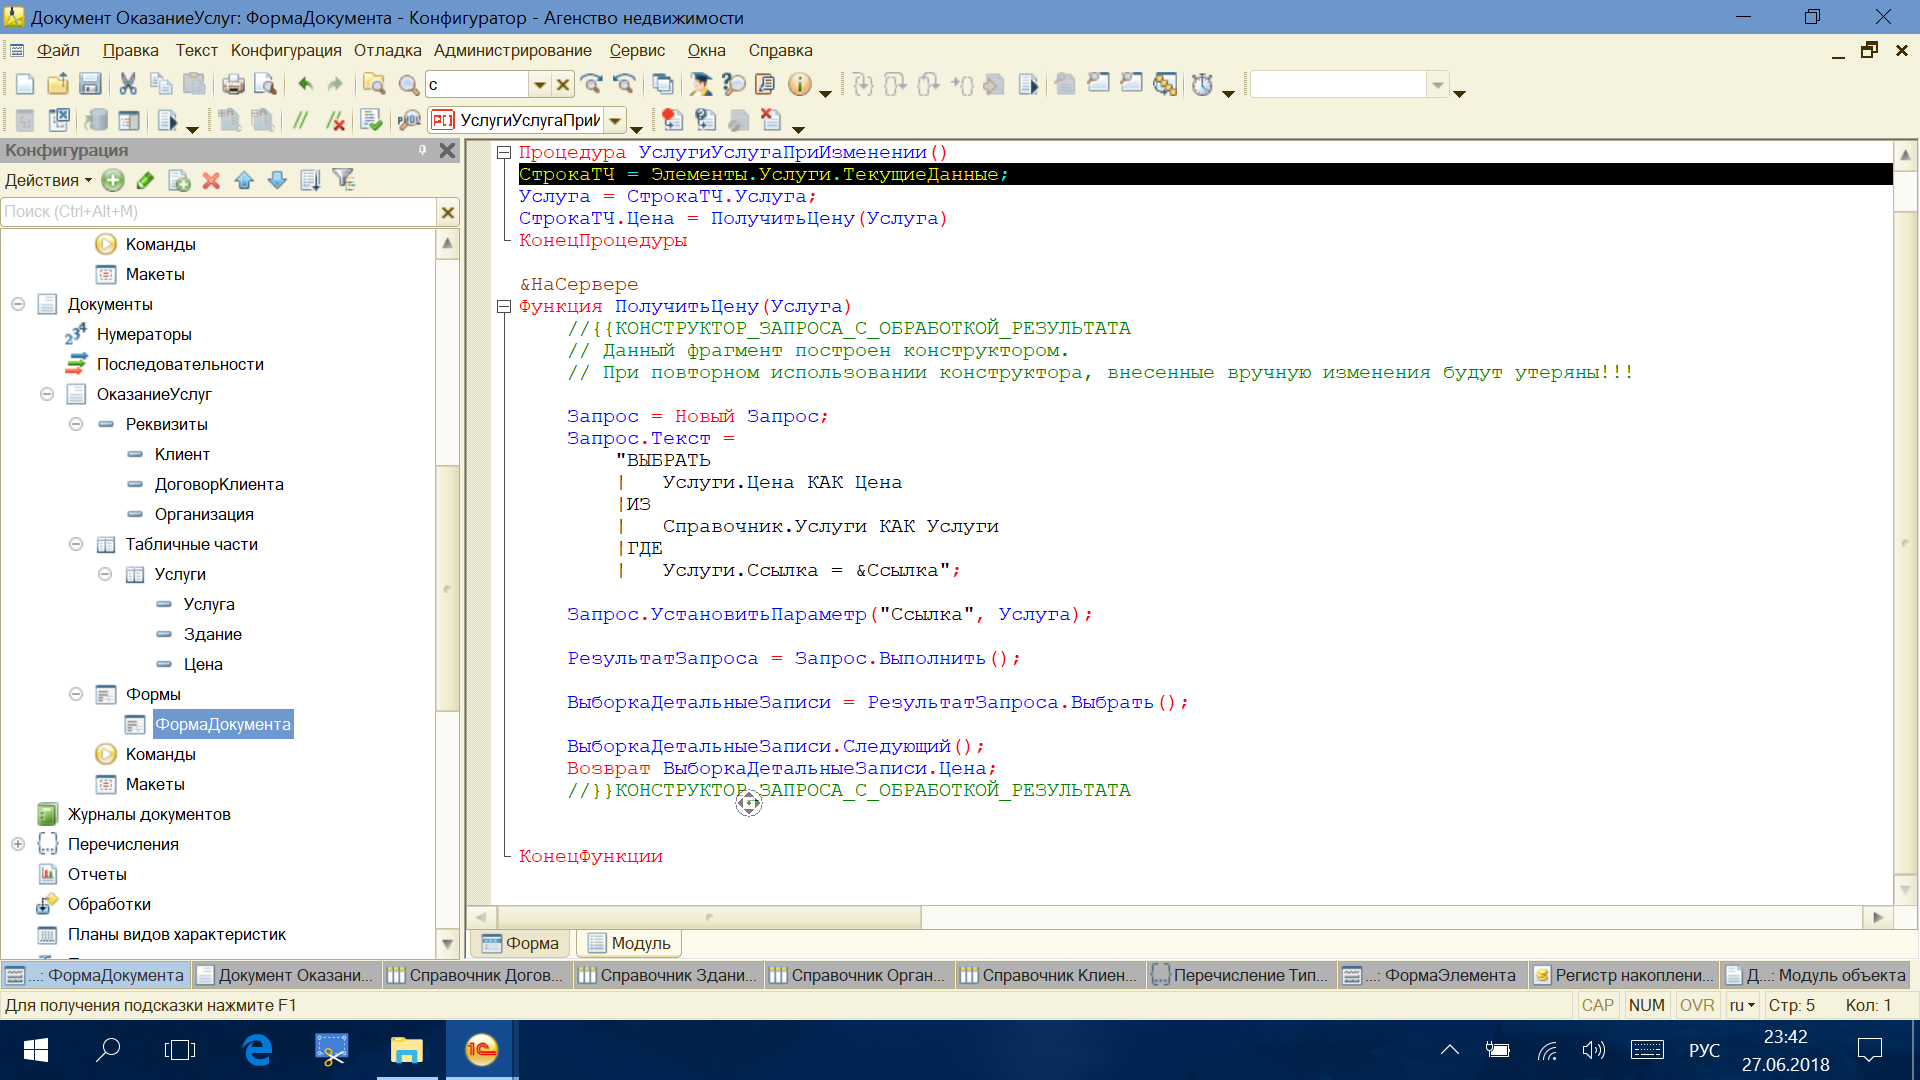
Task: Toggle breakpoint red dot icon
Action: 672,121
